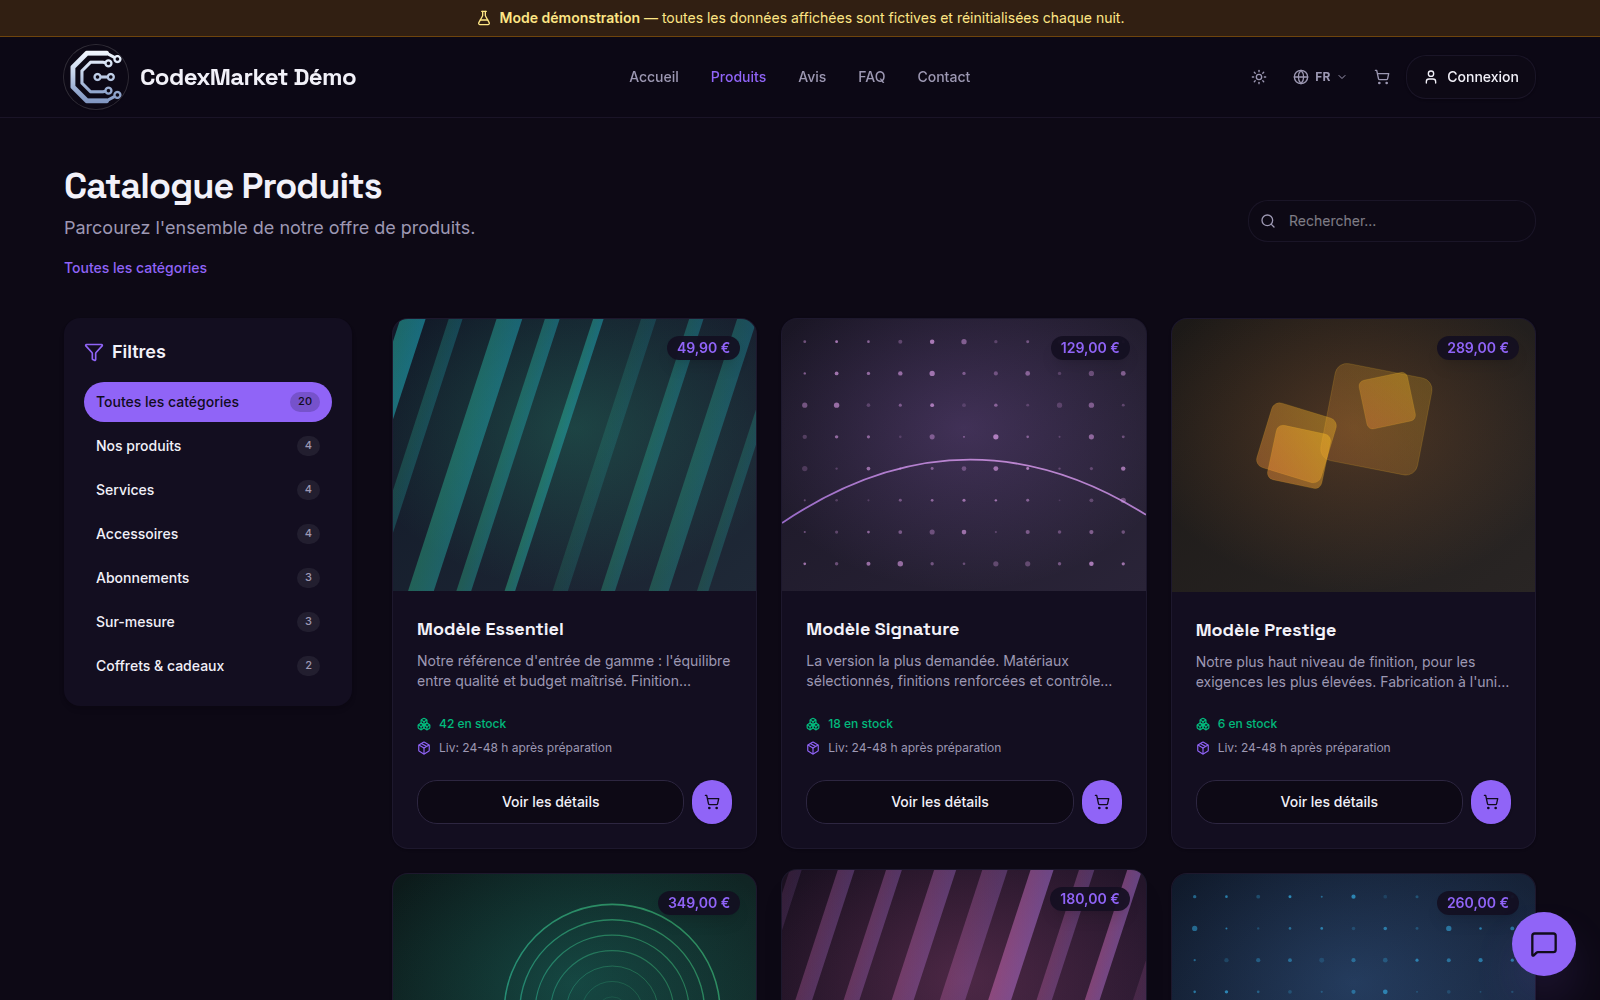Open the 260,00 € product thumbnail
Viewport: 1600px width, 1000px height.
click(x=1353, y=937)
